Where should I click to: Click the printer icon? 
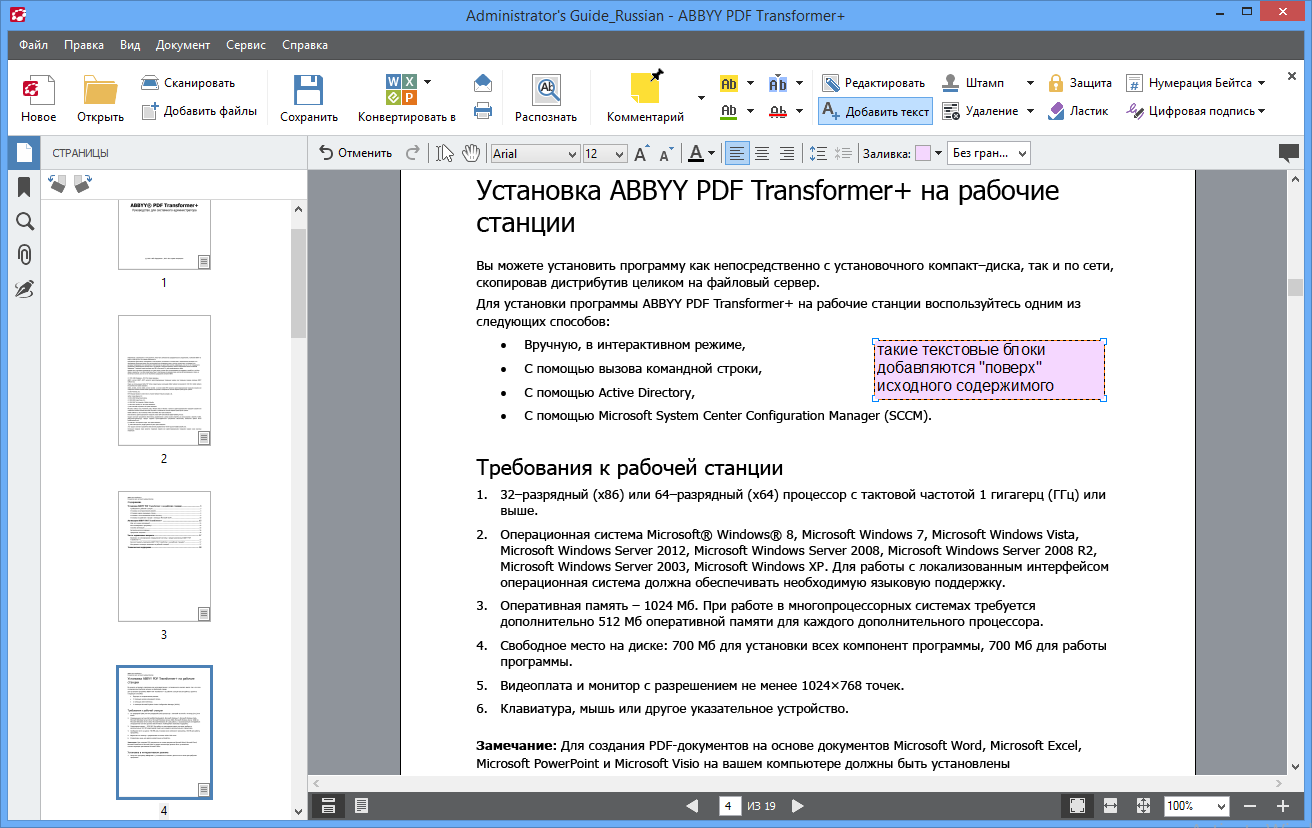point(483,111)
